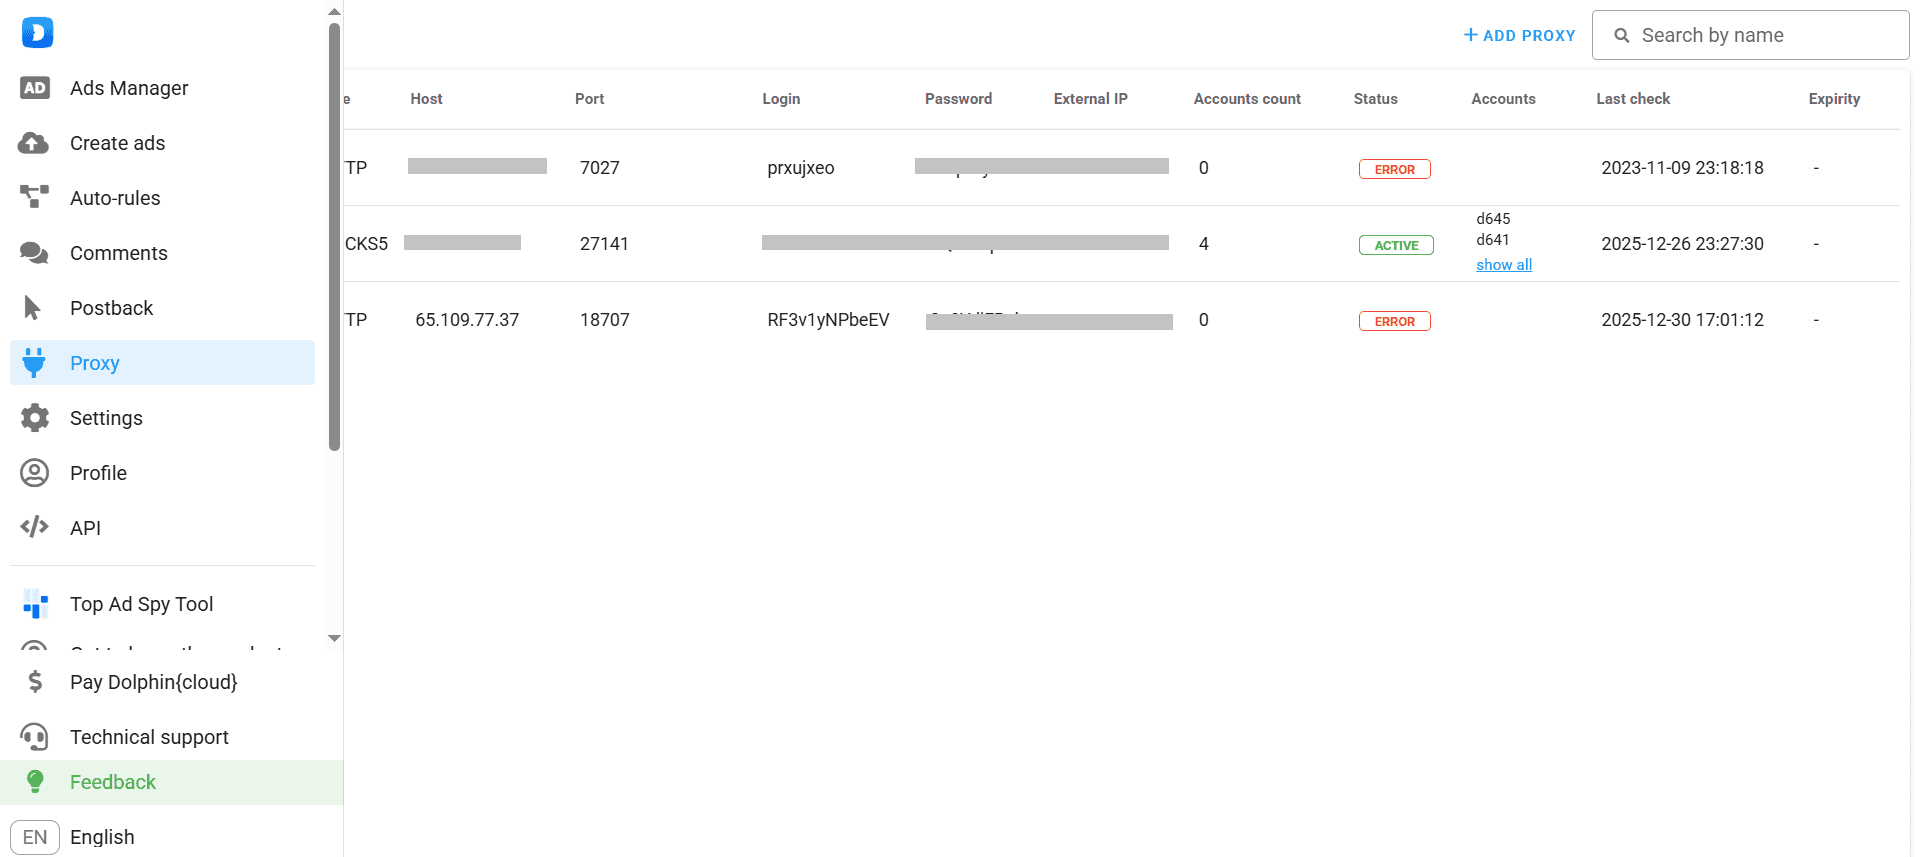1920x857 pixels.
Task: Click the Dolphin logo icon
Action: 37,33
